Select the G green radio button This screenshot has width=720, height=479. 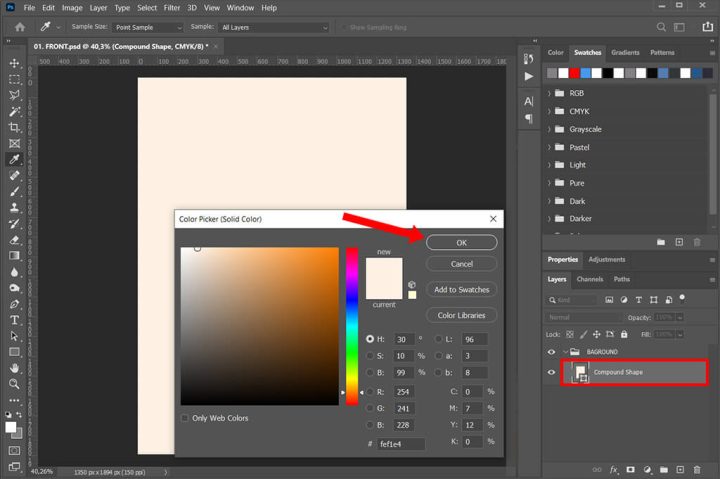tap(370, 408)
